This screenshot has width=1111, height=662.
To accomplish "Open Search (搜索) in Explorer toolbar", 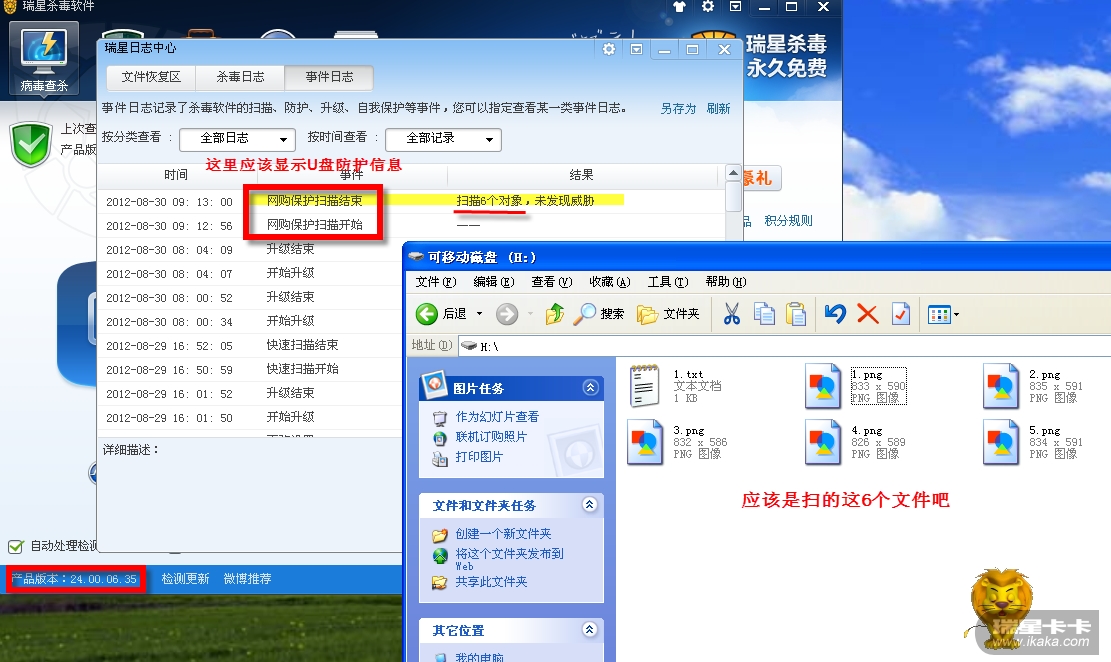I will pyautogui.click(x=599, y=313).
